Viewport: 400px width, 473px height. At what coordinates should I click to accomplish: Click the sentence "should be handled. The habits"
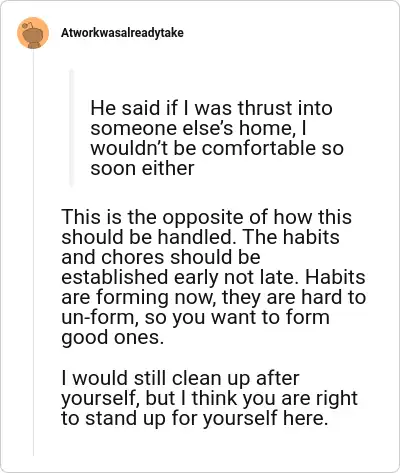(x=200, y=237)
